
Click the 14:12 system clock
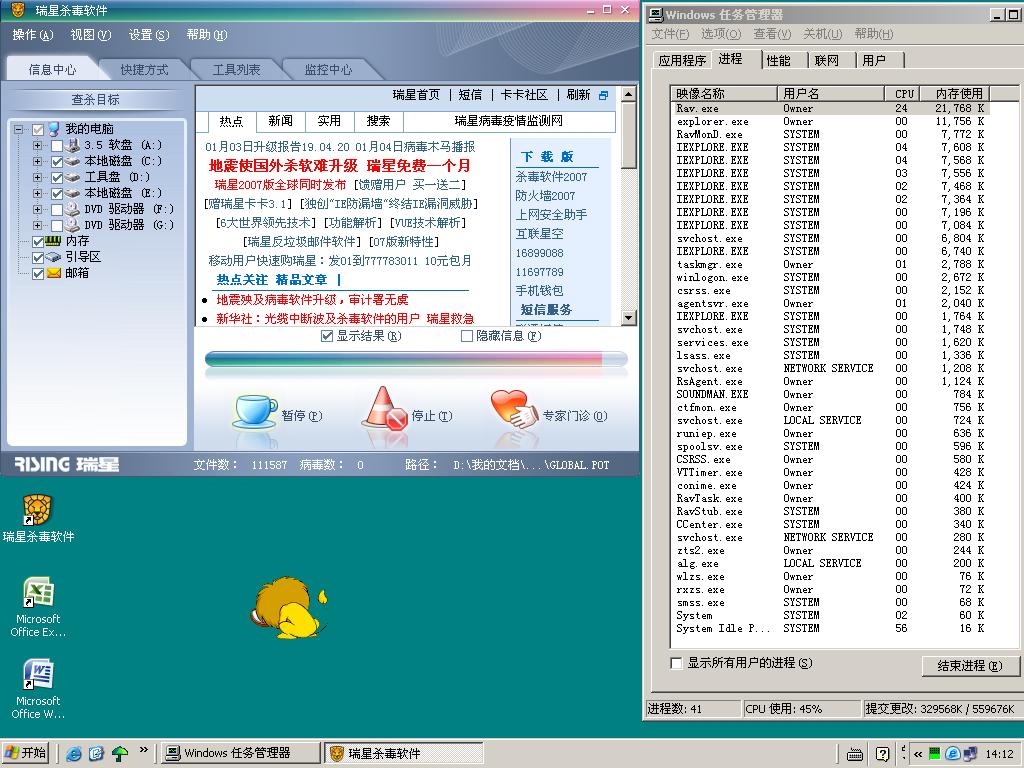999,754
